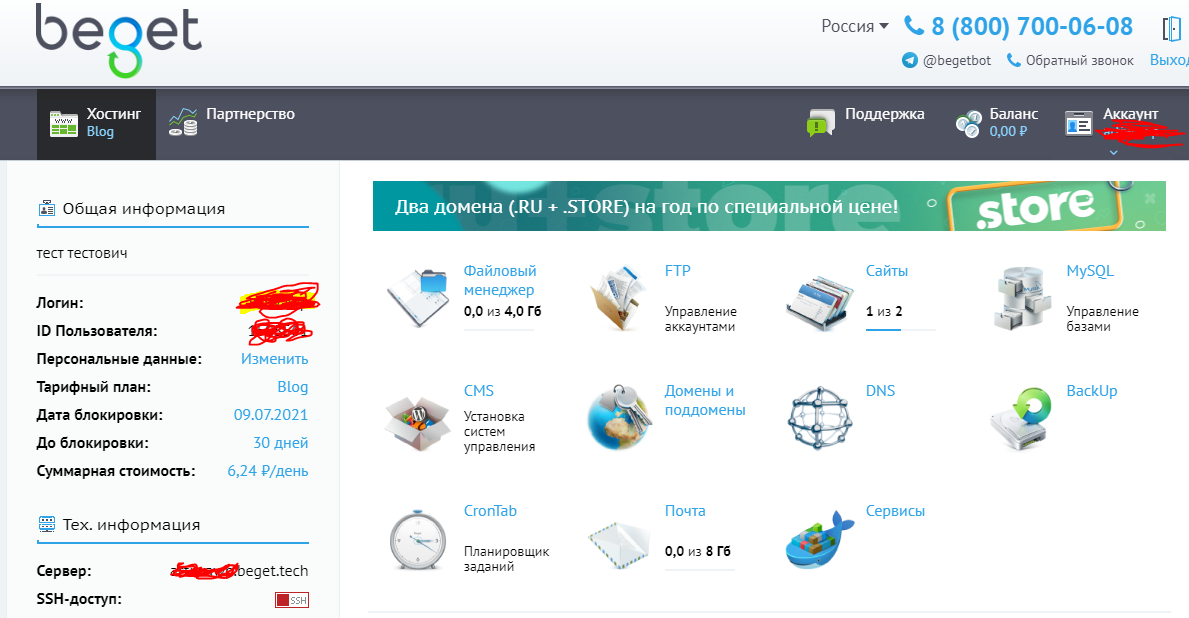The image size is (1189, 618).
Task: Click the Аккаунт ID card icon
Action: click(1078, 123)
